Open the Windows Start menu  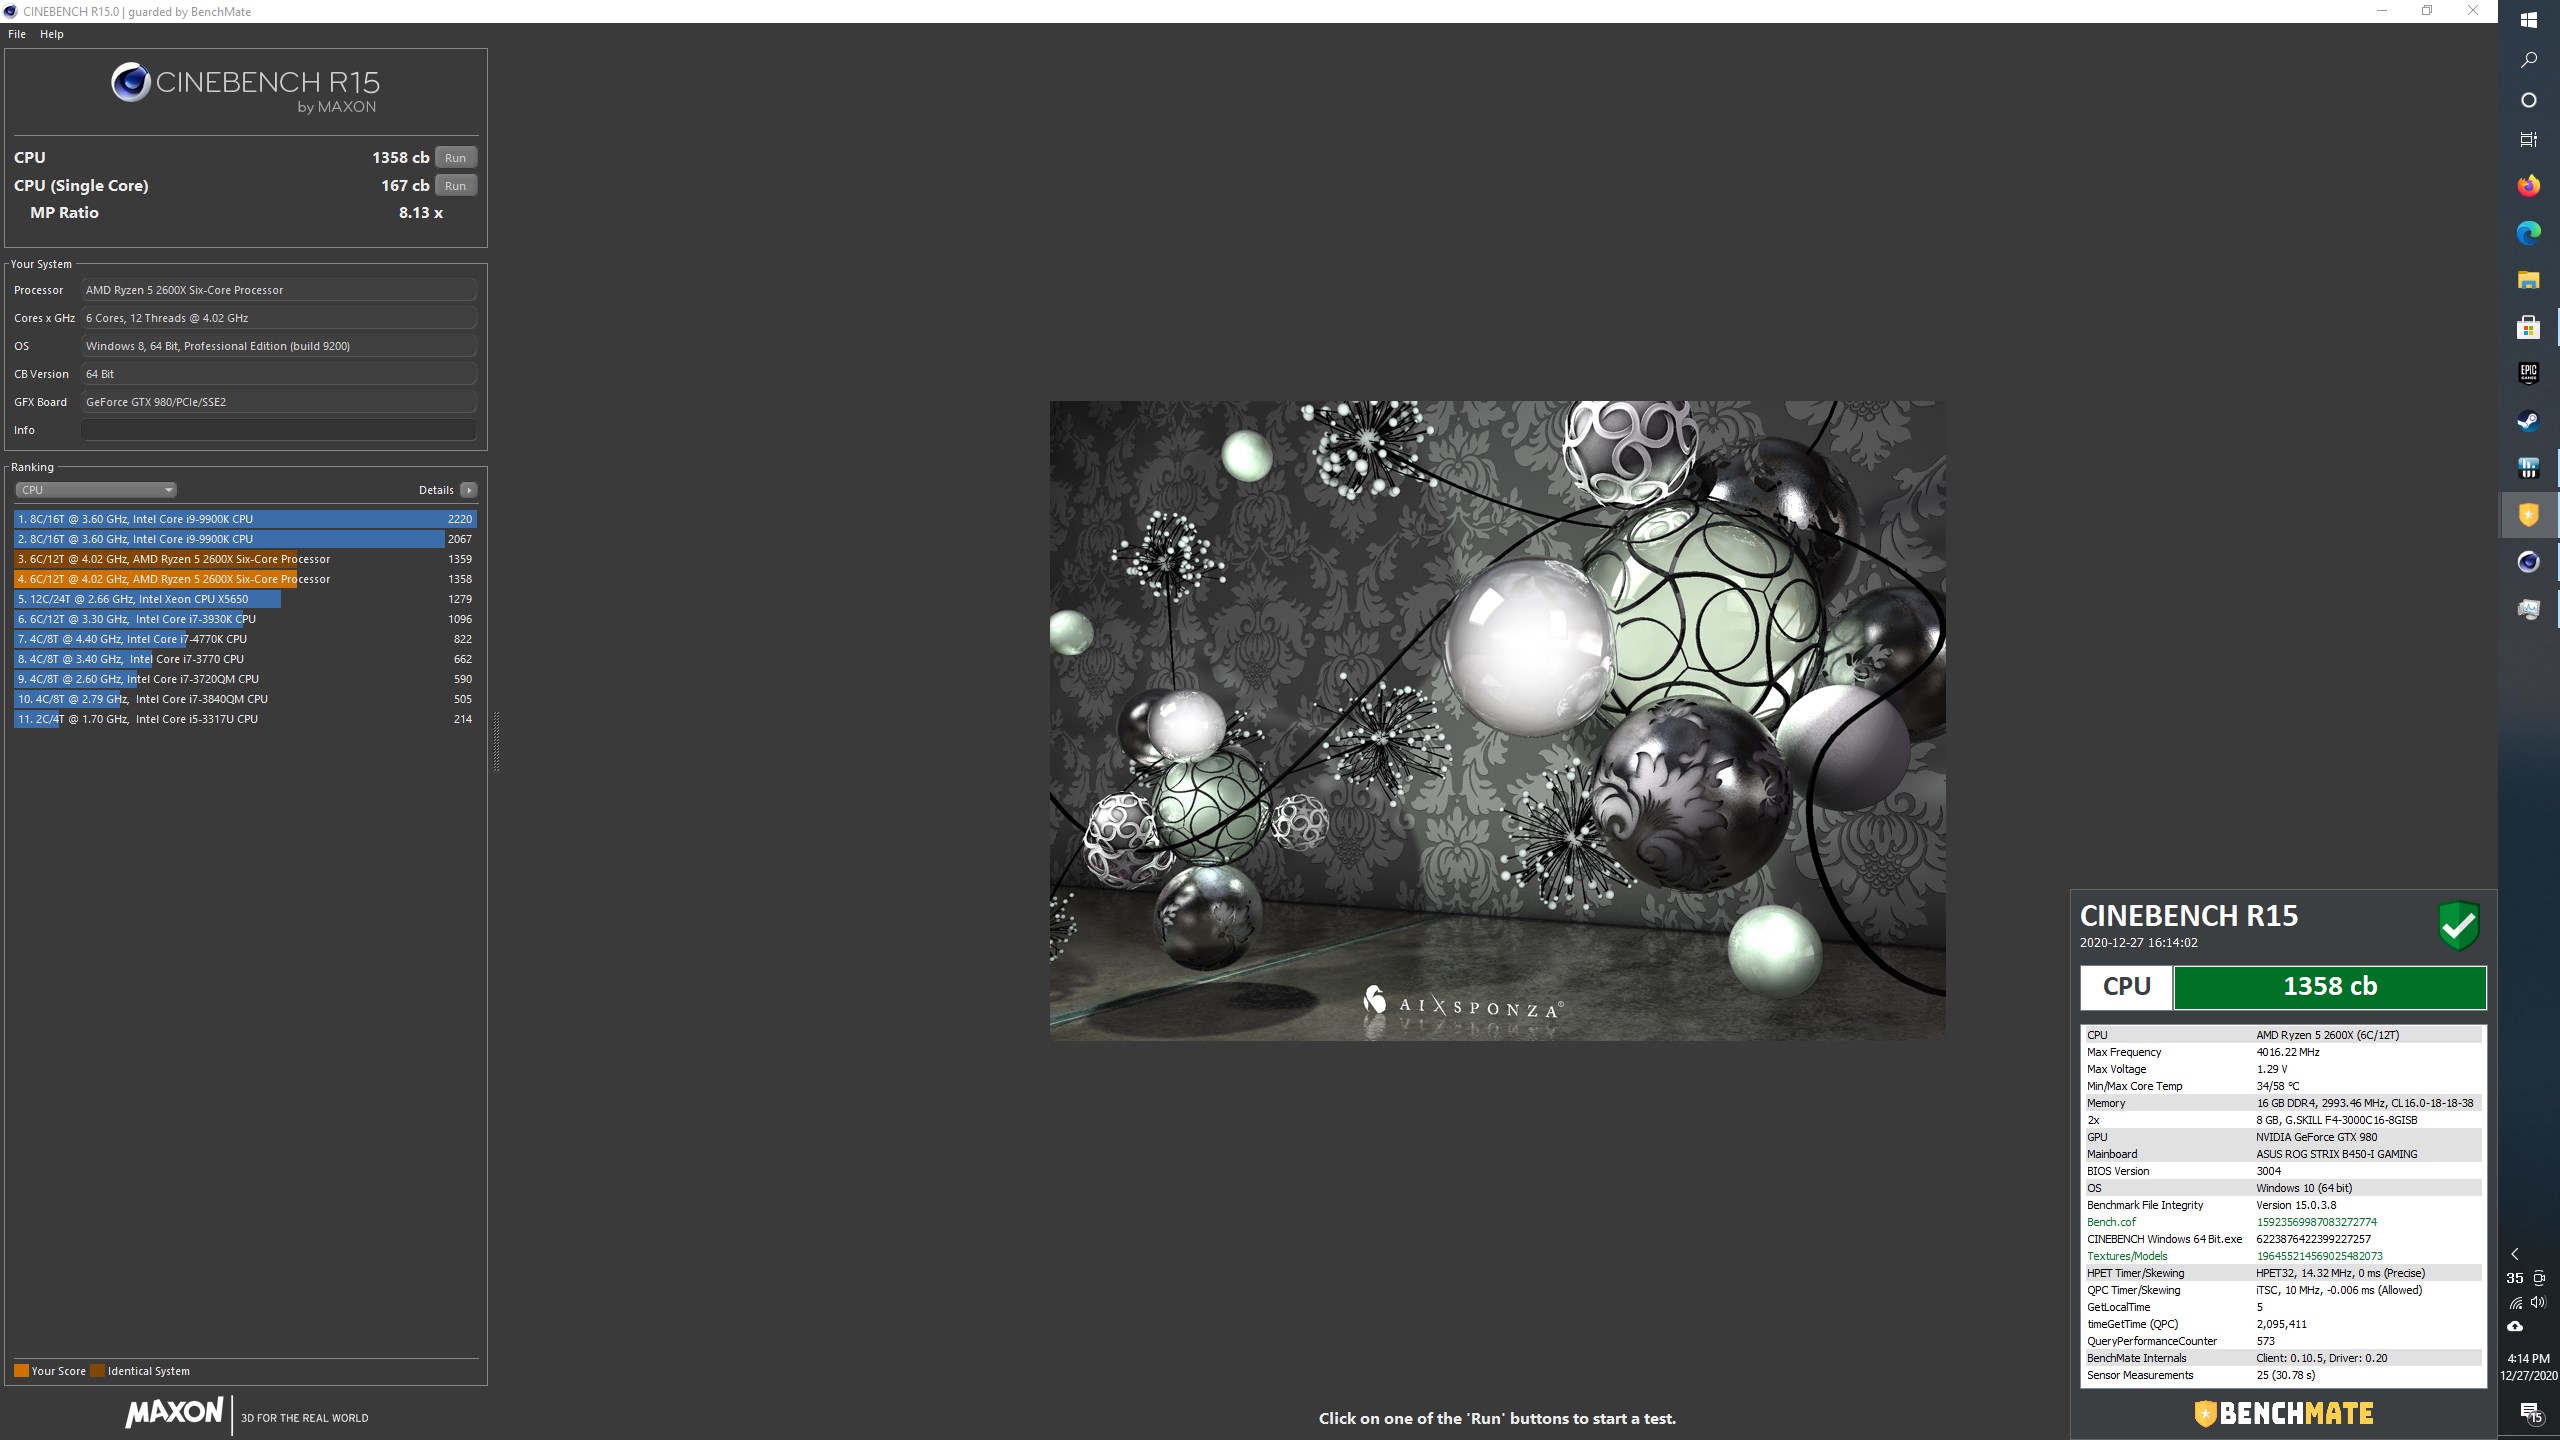click(2529, 20)
